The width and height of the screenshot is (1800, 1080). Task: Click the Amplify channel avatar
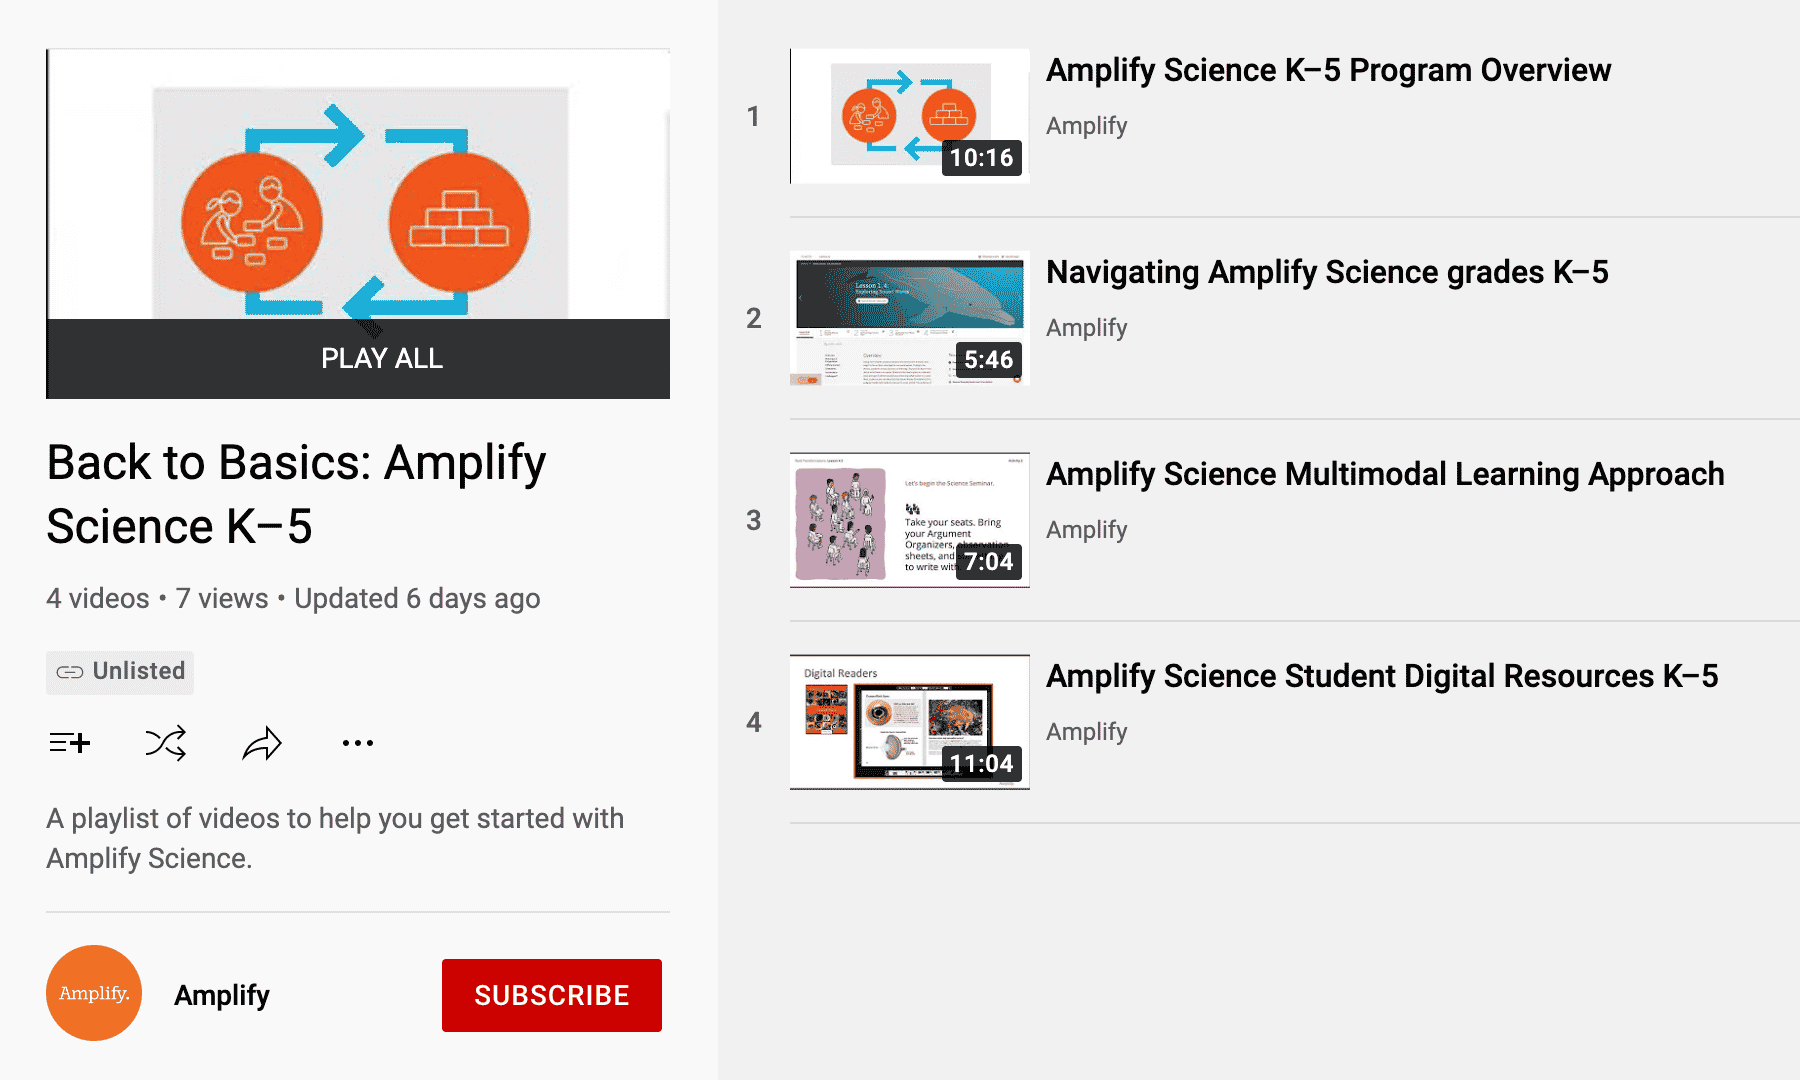[x=93, y=993]
